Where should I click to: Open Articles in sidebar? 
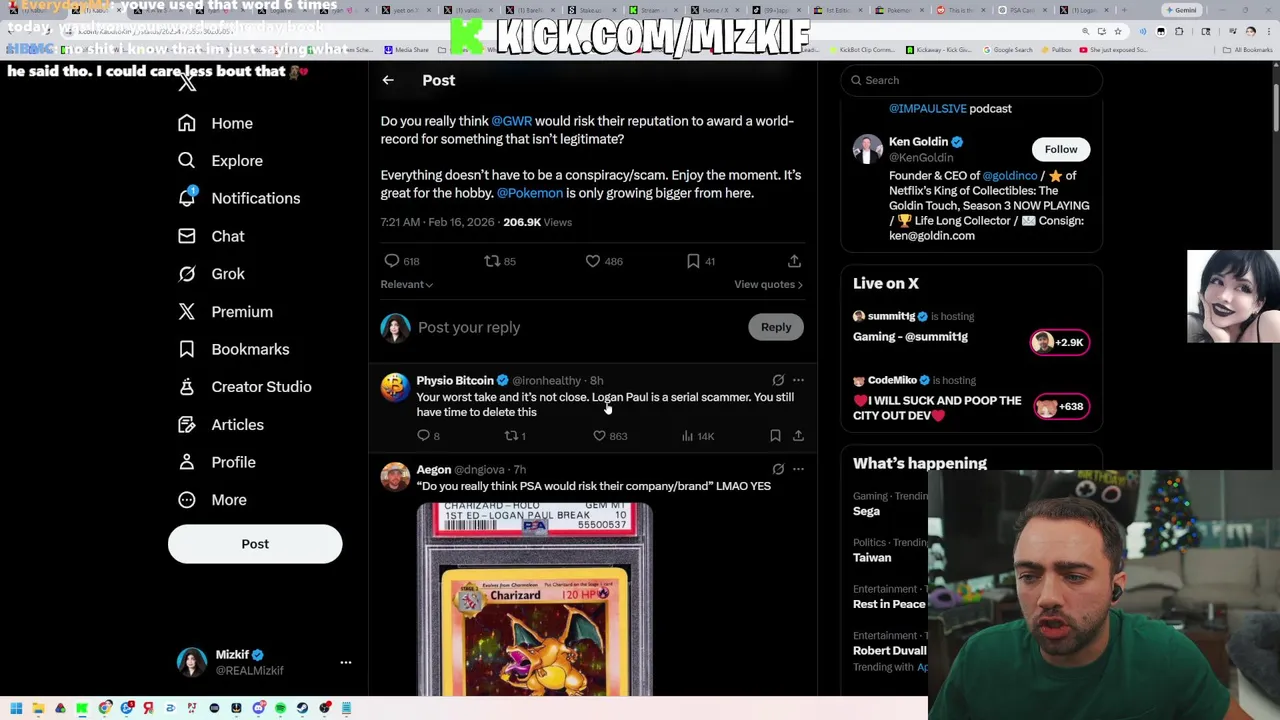tap(220, 425)
